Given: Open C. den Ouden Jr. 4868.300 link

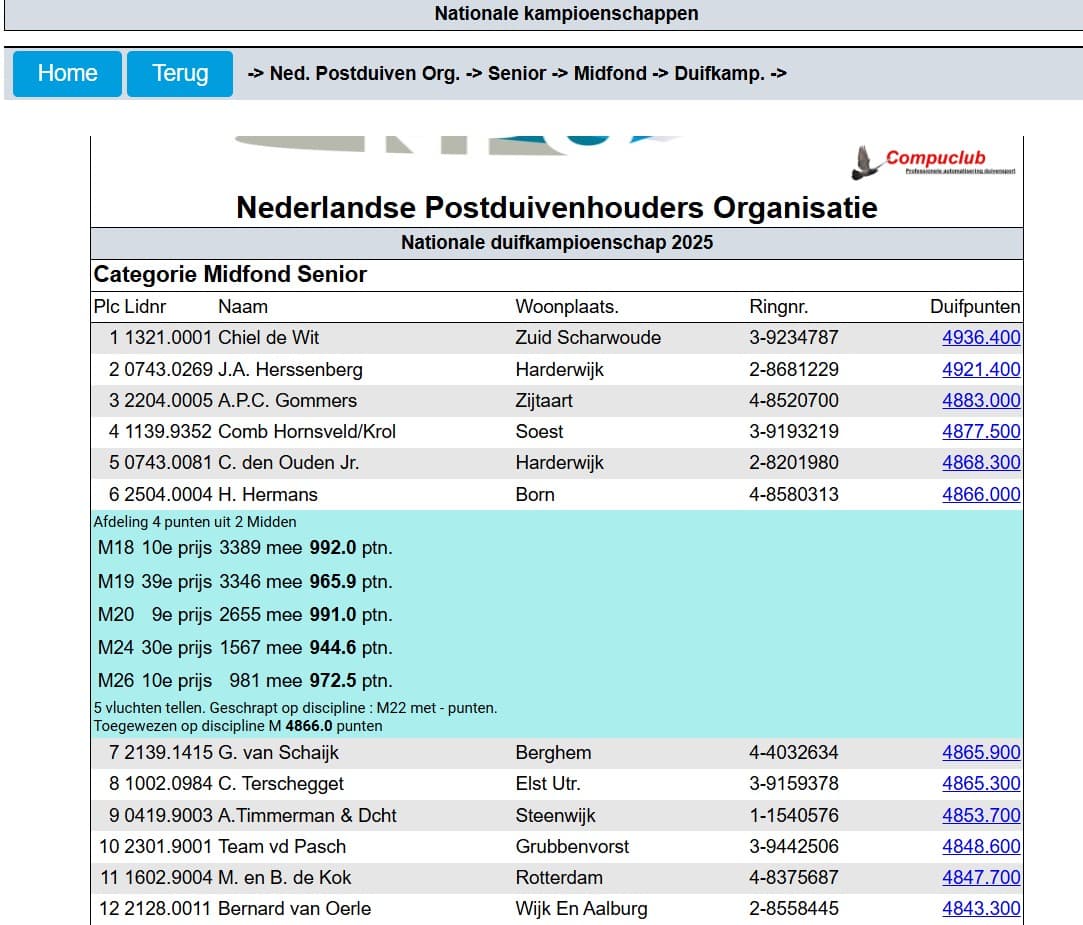Looking at the screenshot, I should coord(980,463).
